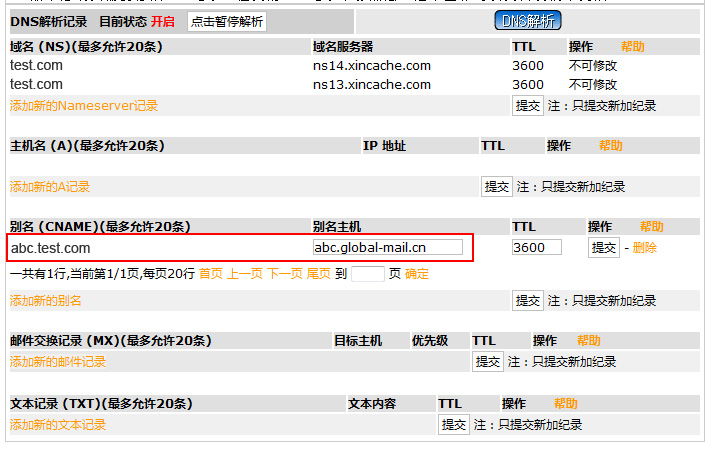Viewport: 705px width, 473px height.
Task: Click test.com in ns14 row
Action: click(36, 66)
